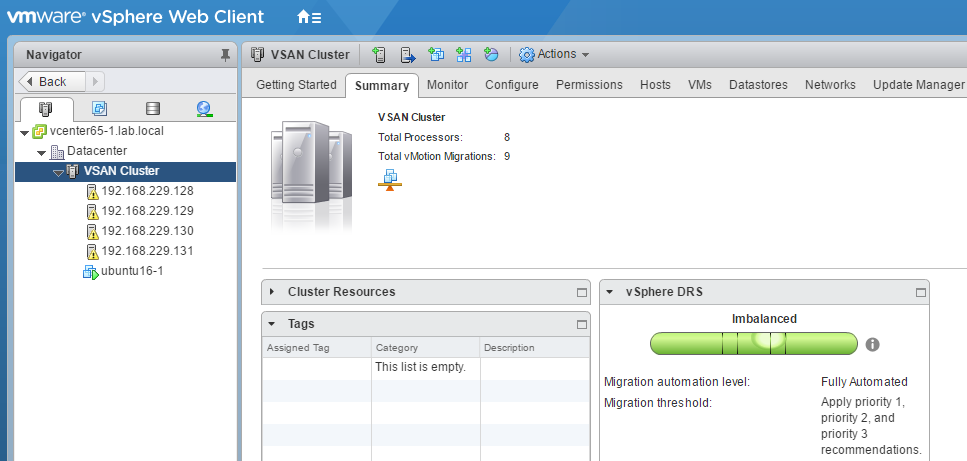Click the info icon beside the DRS gauge
967x461 pixels.
[x=872, y=345]
